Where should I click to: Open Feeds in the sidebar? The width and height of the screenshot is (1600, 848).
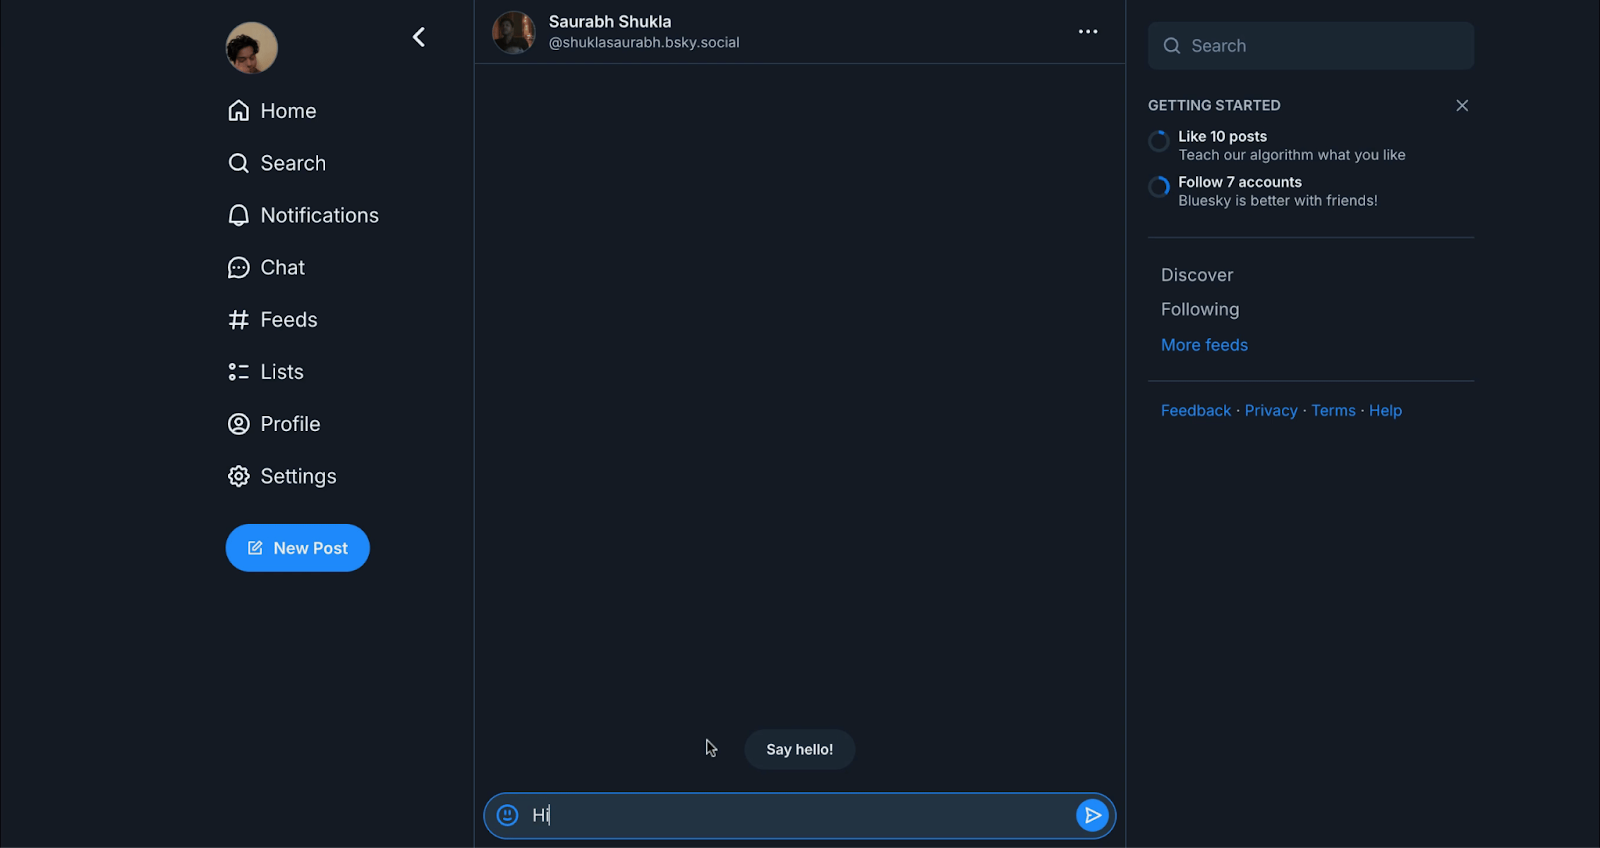click(x=289, y=320)
